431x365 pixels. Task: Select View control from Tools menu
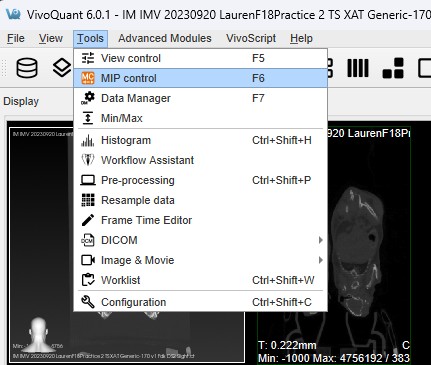200,58
